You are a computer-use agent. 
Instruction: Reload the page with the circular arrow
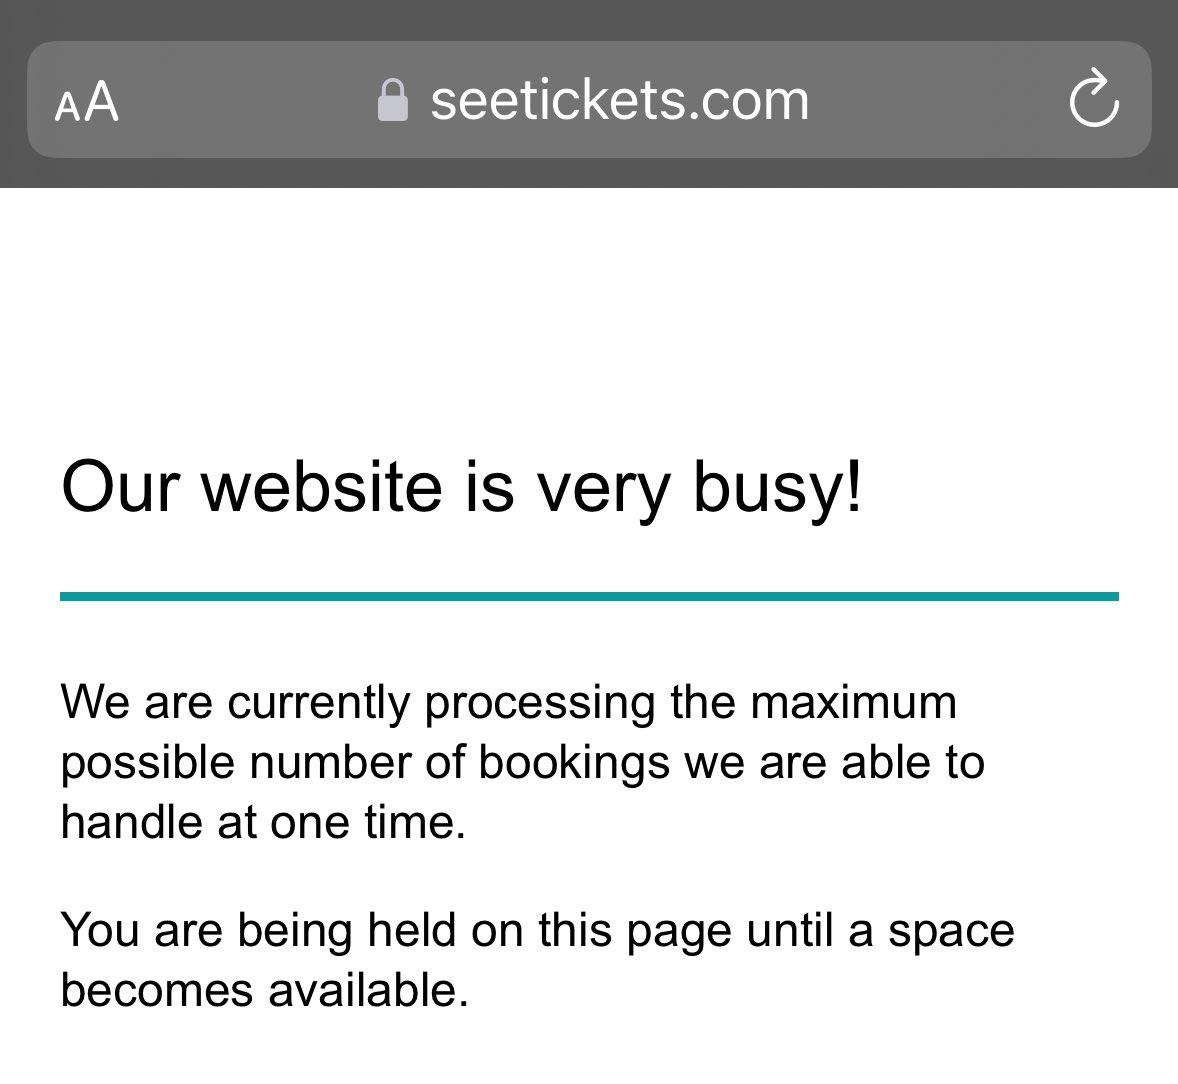pos(1094,98)
